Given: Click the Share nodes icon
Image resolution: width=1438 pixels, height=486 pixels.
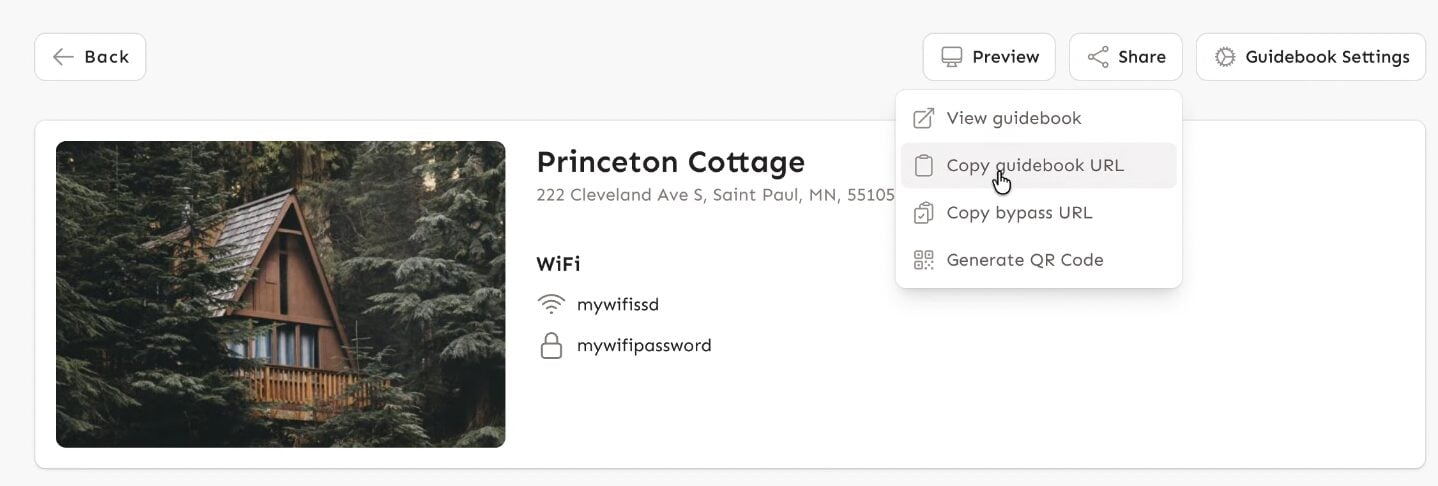Looking at the screenshot, I should (x=1098, y=57).
